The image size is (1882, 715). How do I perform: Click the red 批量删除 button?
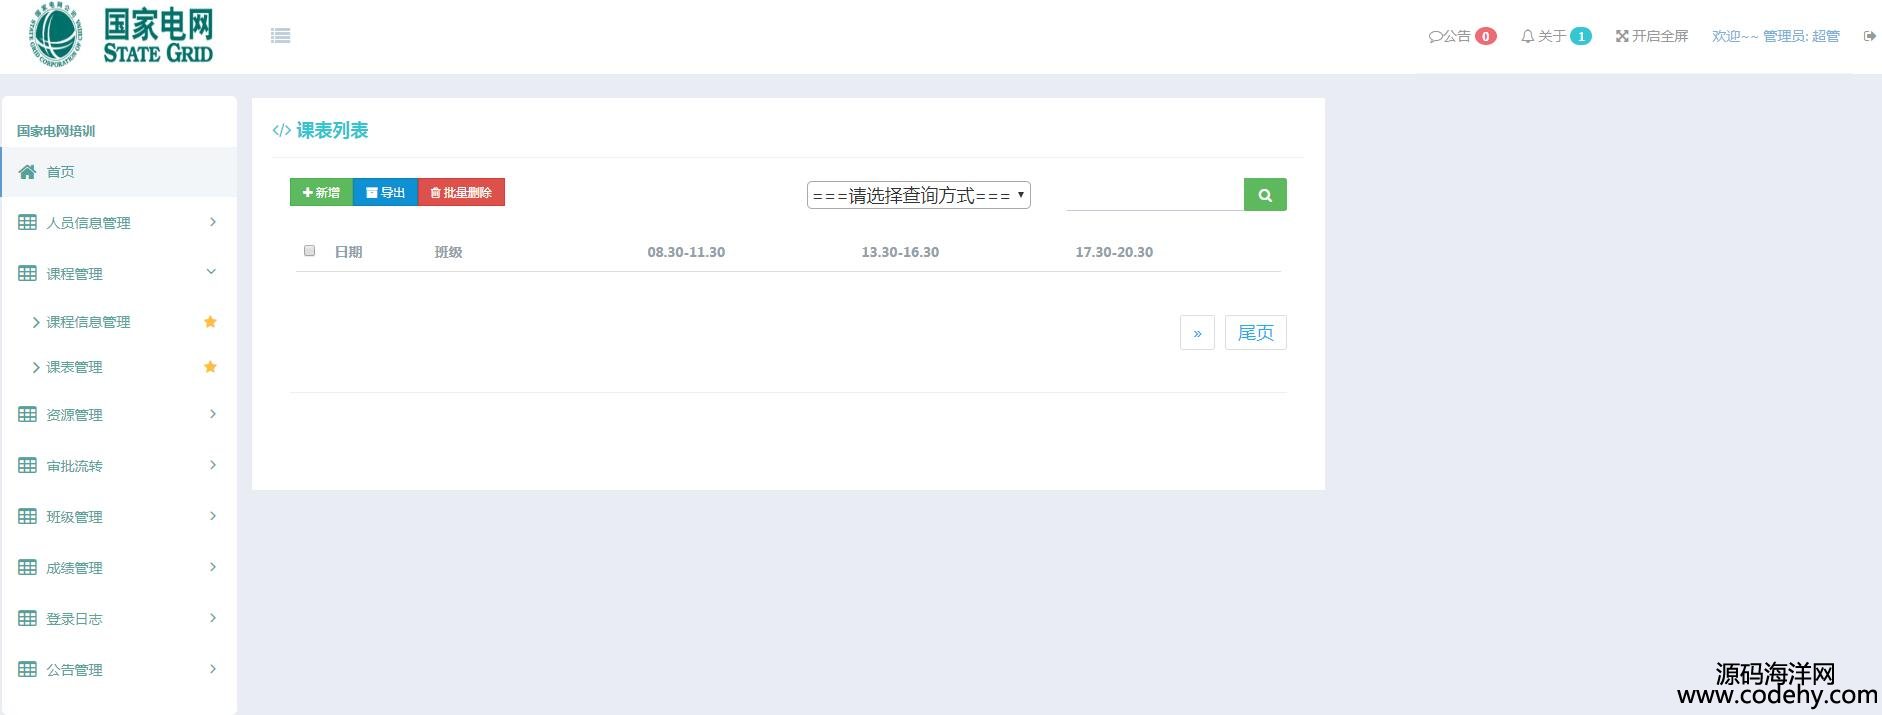(461, 192)
